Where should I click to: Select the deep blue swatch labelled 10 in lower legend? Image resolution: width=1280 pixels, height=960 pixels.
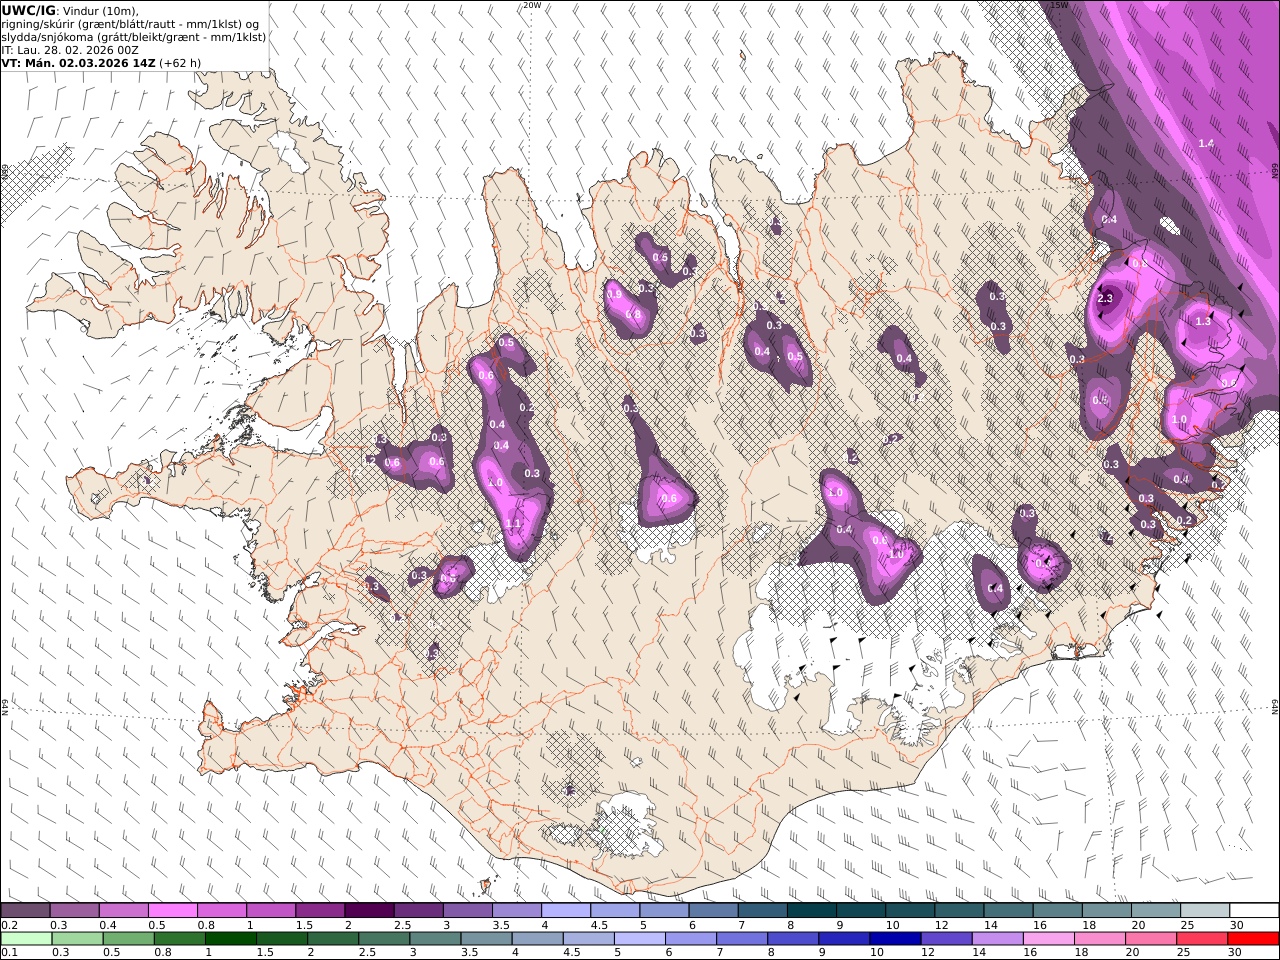(896, 939)
